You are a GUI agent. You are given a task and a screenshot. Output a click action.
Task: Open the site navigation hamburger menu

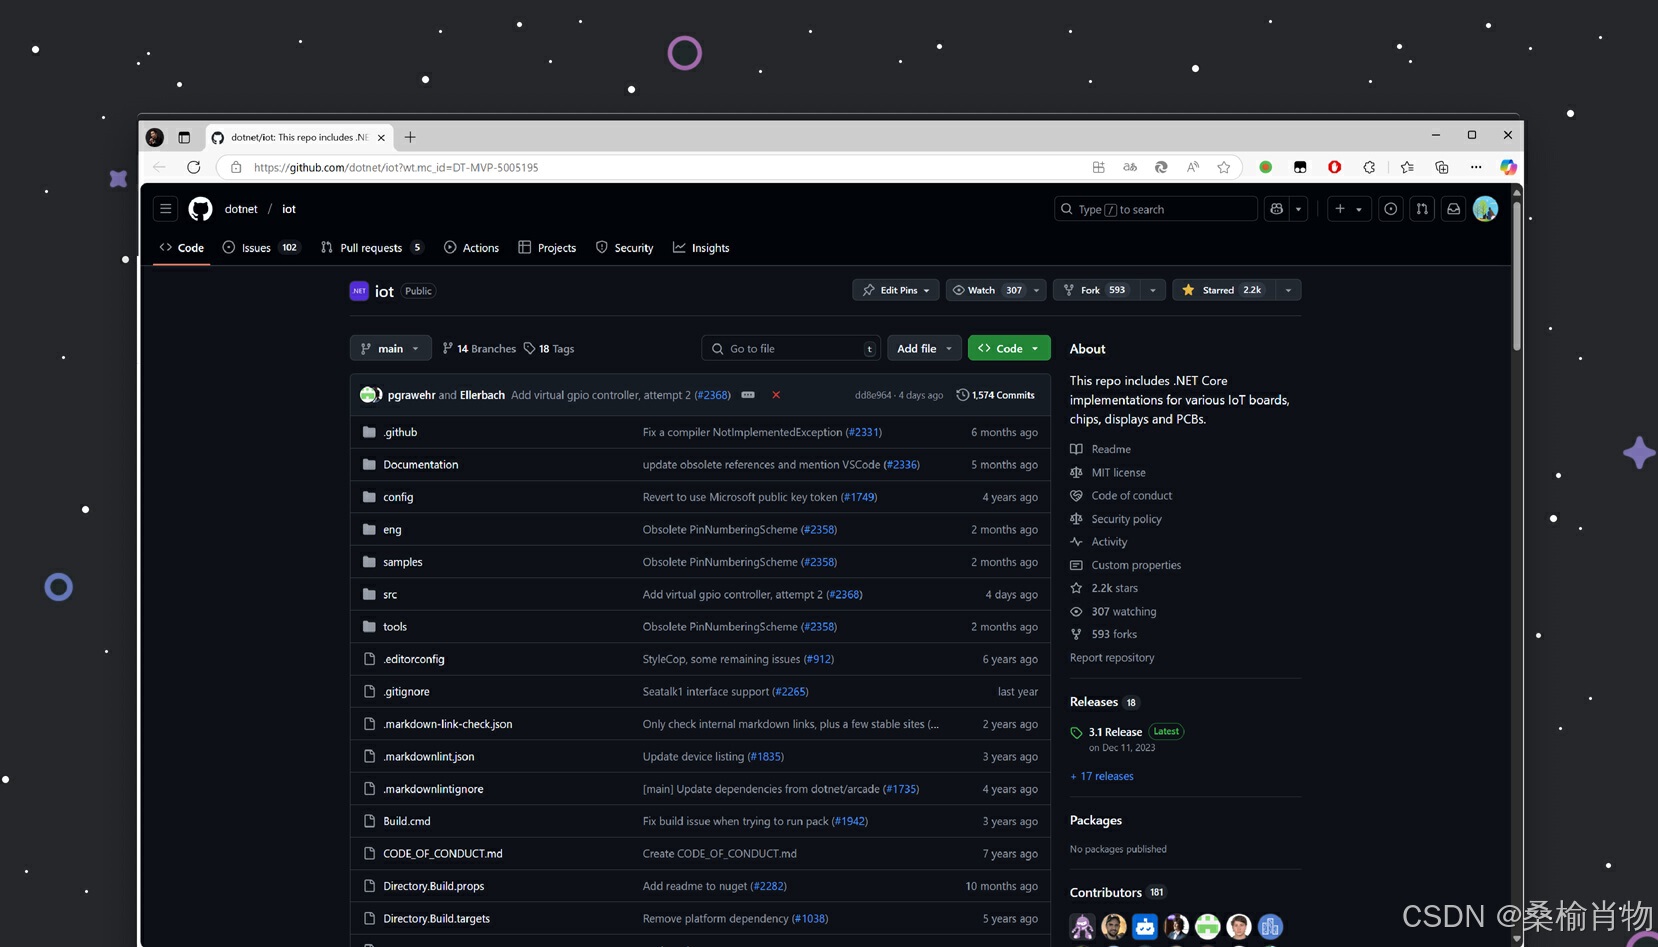coord(166,208)
